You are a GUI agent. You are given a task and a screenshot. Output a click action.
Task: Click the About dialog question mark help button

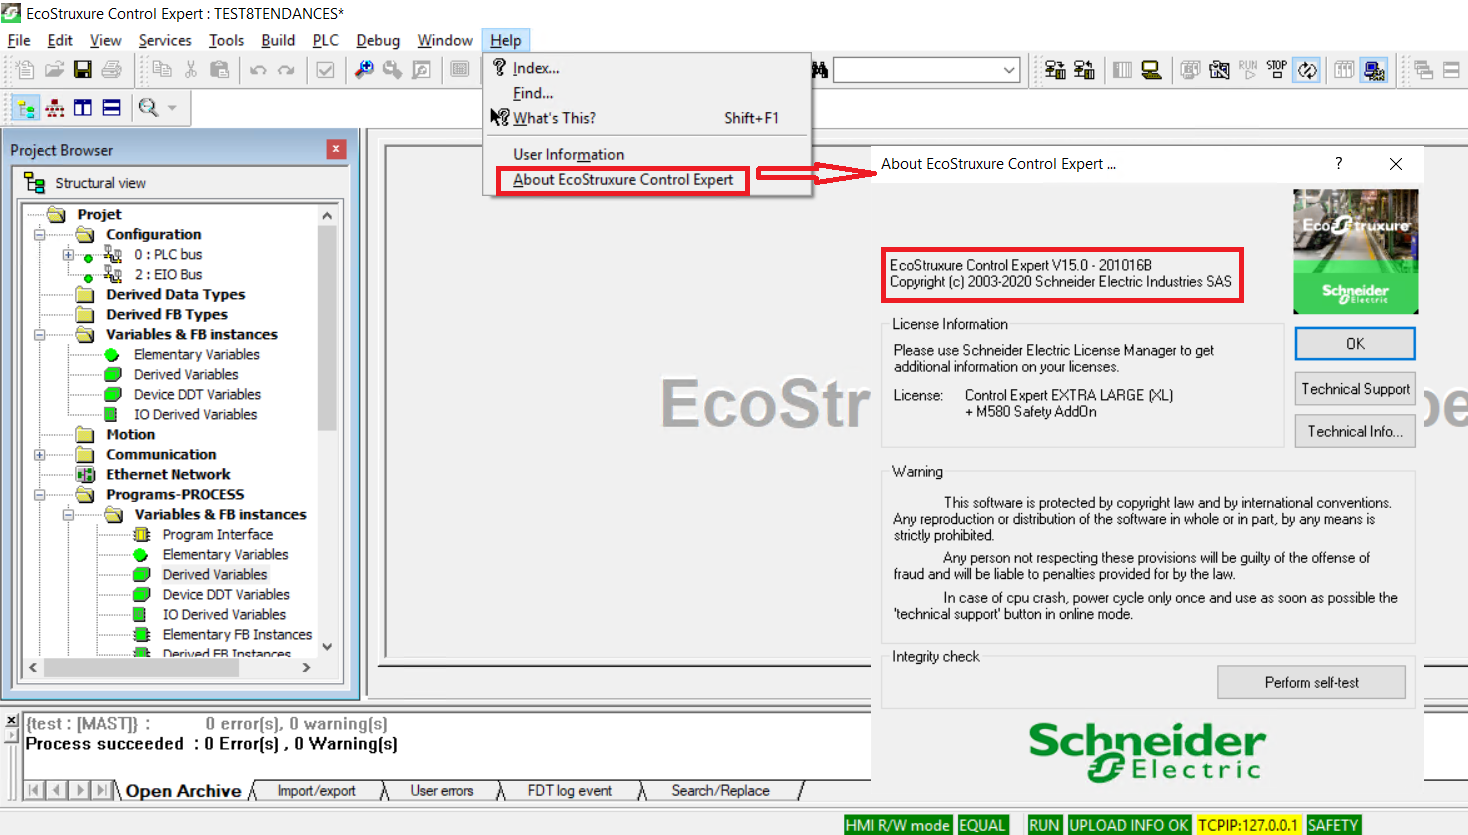(x=1339, y=163)
